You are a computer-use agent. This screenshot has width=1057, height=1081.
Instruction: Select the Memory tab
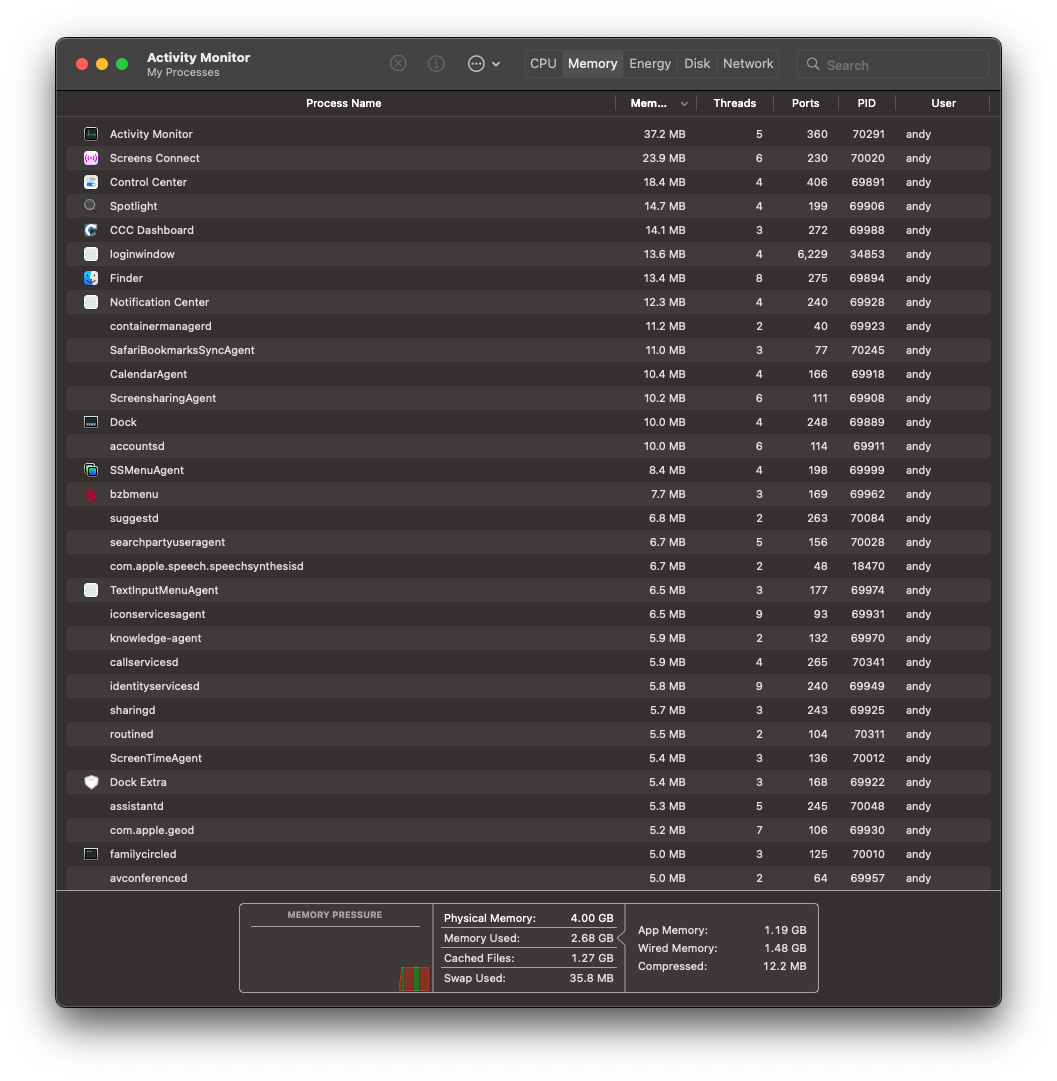click(x=592, y=63)
